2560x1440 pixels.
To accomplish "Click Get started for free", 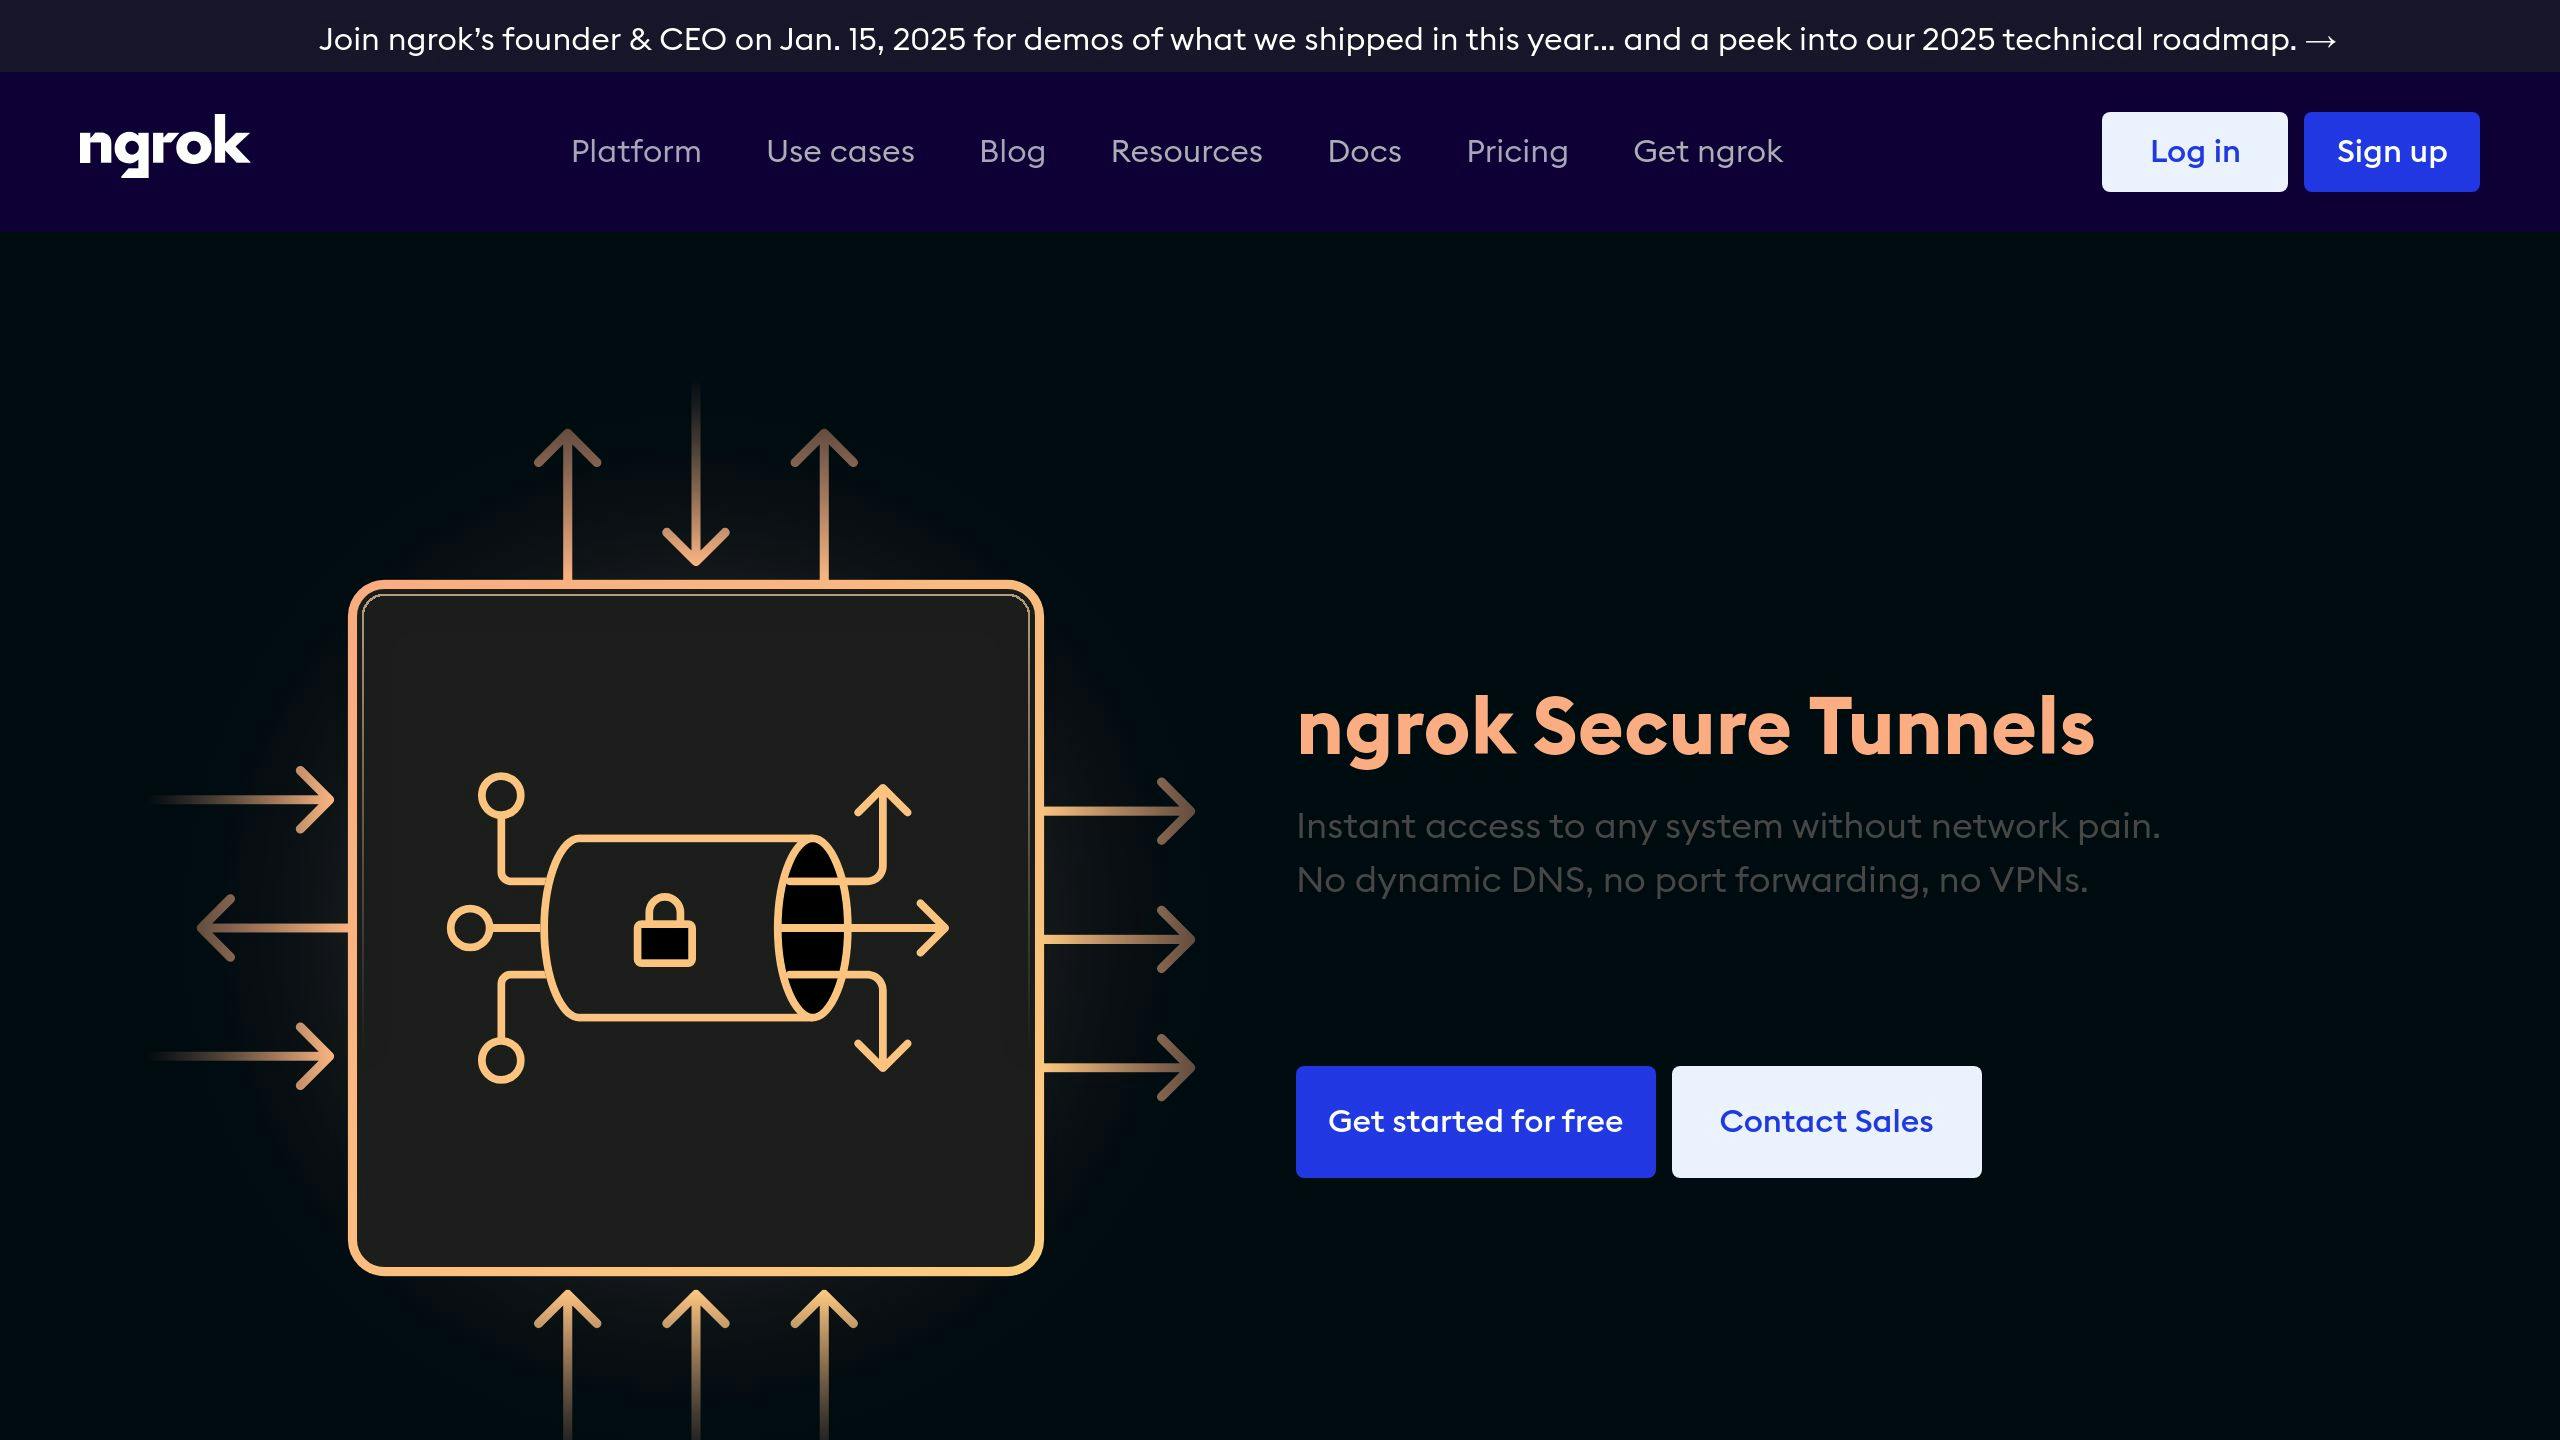I will click(1475, 1121).
